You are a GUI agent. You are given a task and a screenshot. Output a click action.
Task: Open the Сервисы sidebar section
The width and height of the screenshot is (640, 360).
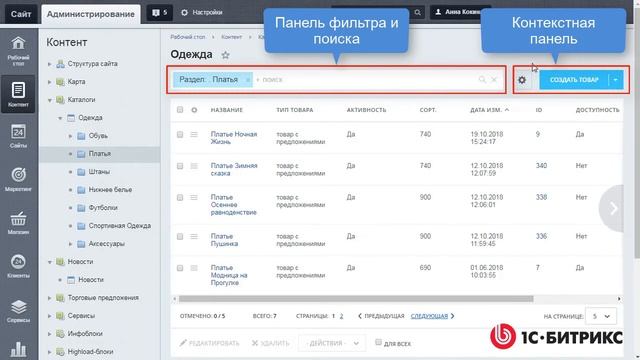(x=18, y=311)
